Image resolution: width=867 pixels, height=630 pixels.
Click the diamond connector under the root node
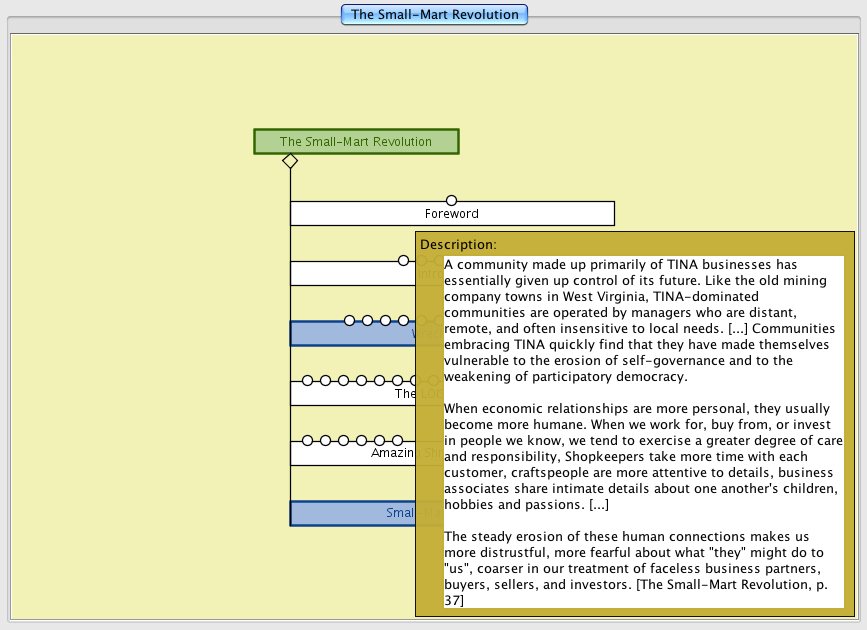tap(290, 161)
